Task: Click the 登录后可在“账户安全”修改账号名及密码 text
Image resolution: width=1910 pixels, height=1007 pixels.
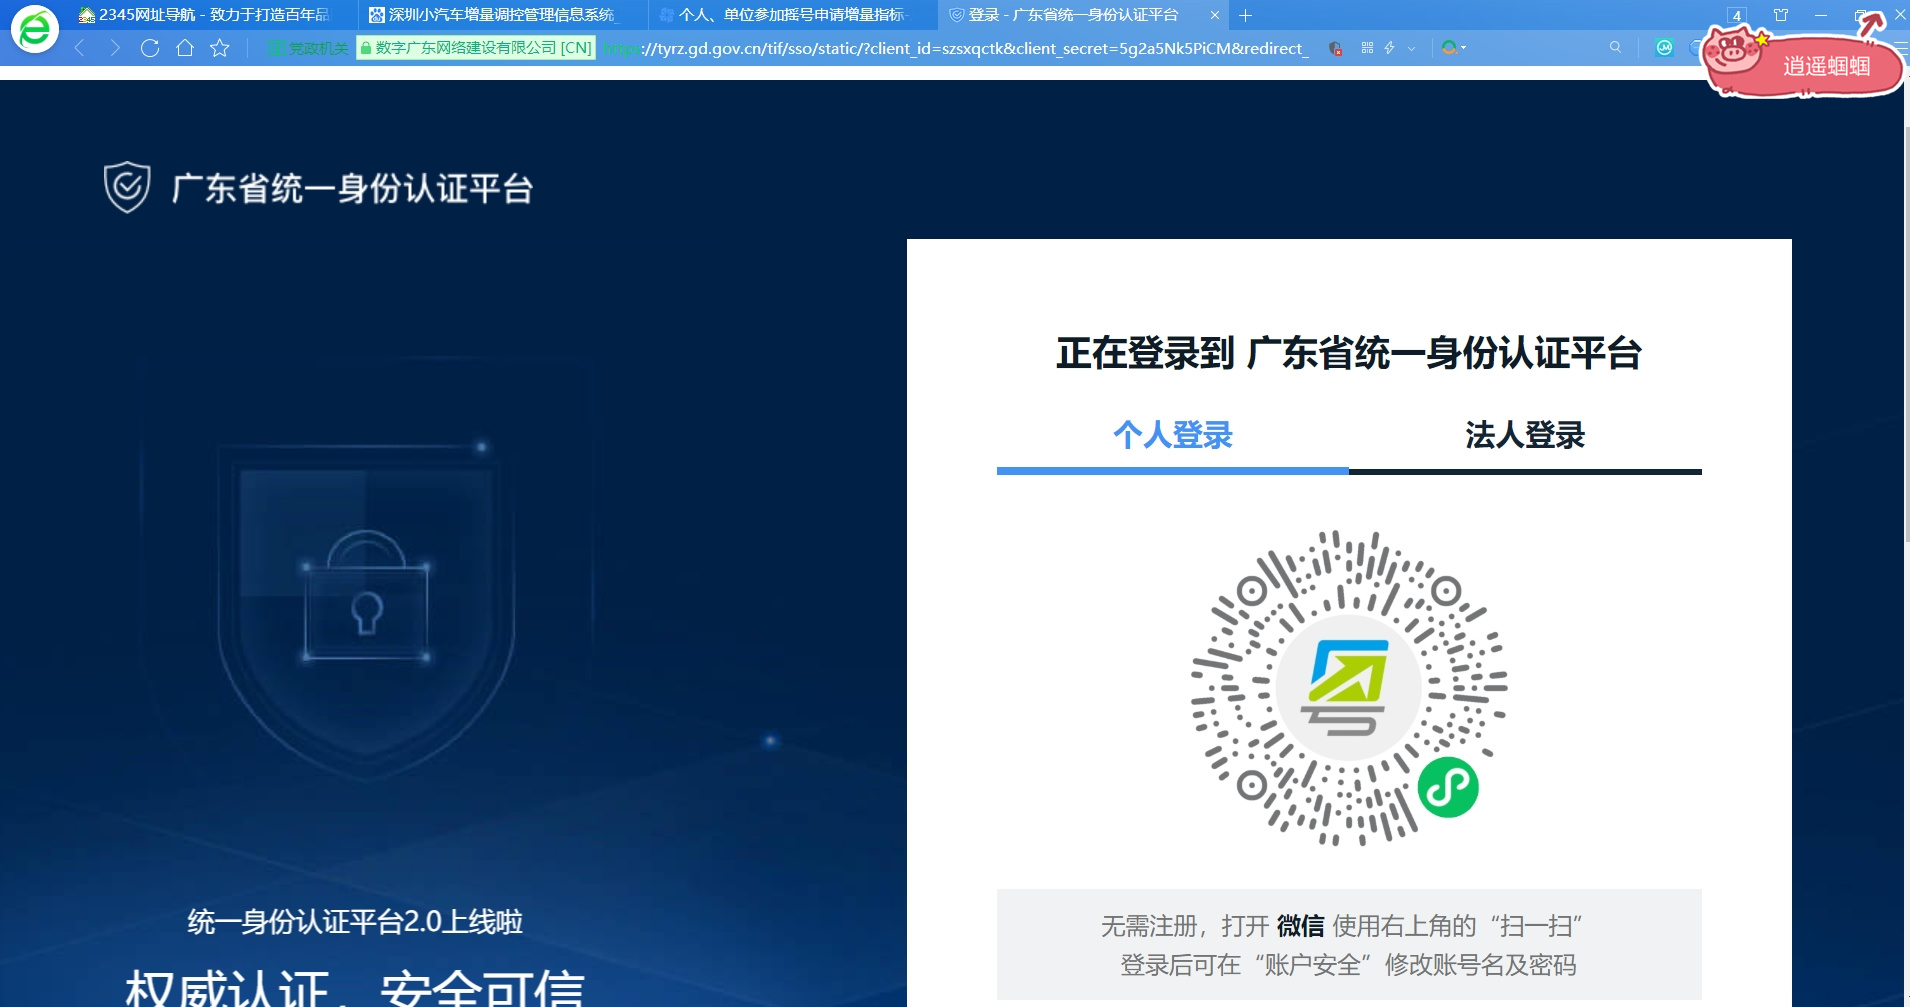Action: 1348,965
